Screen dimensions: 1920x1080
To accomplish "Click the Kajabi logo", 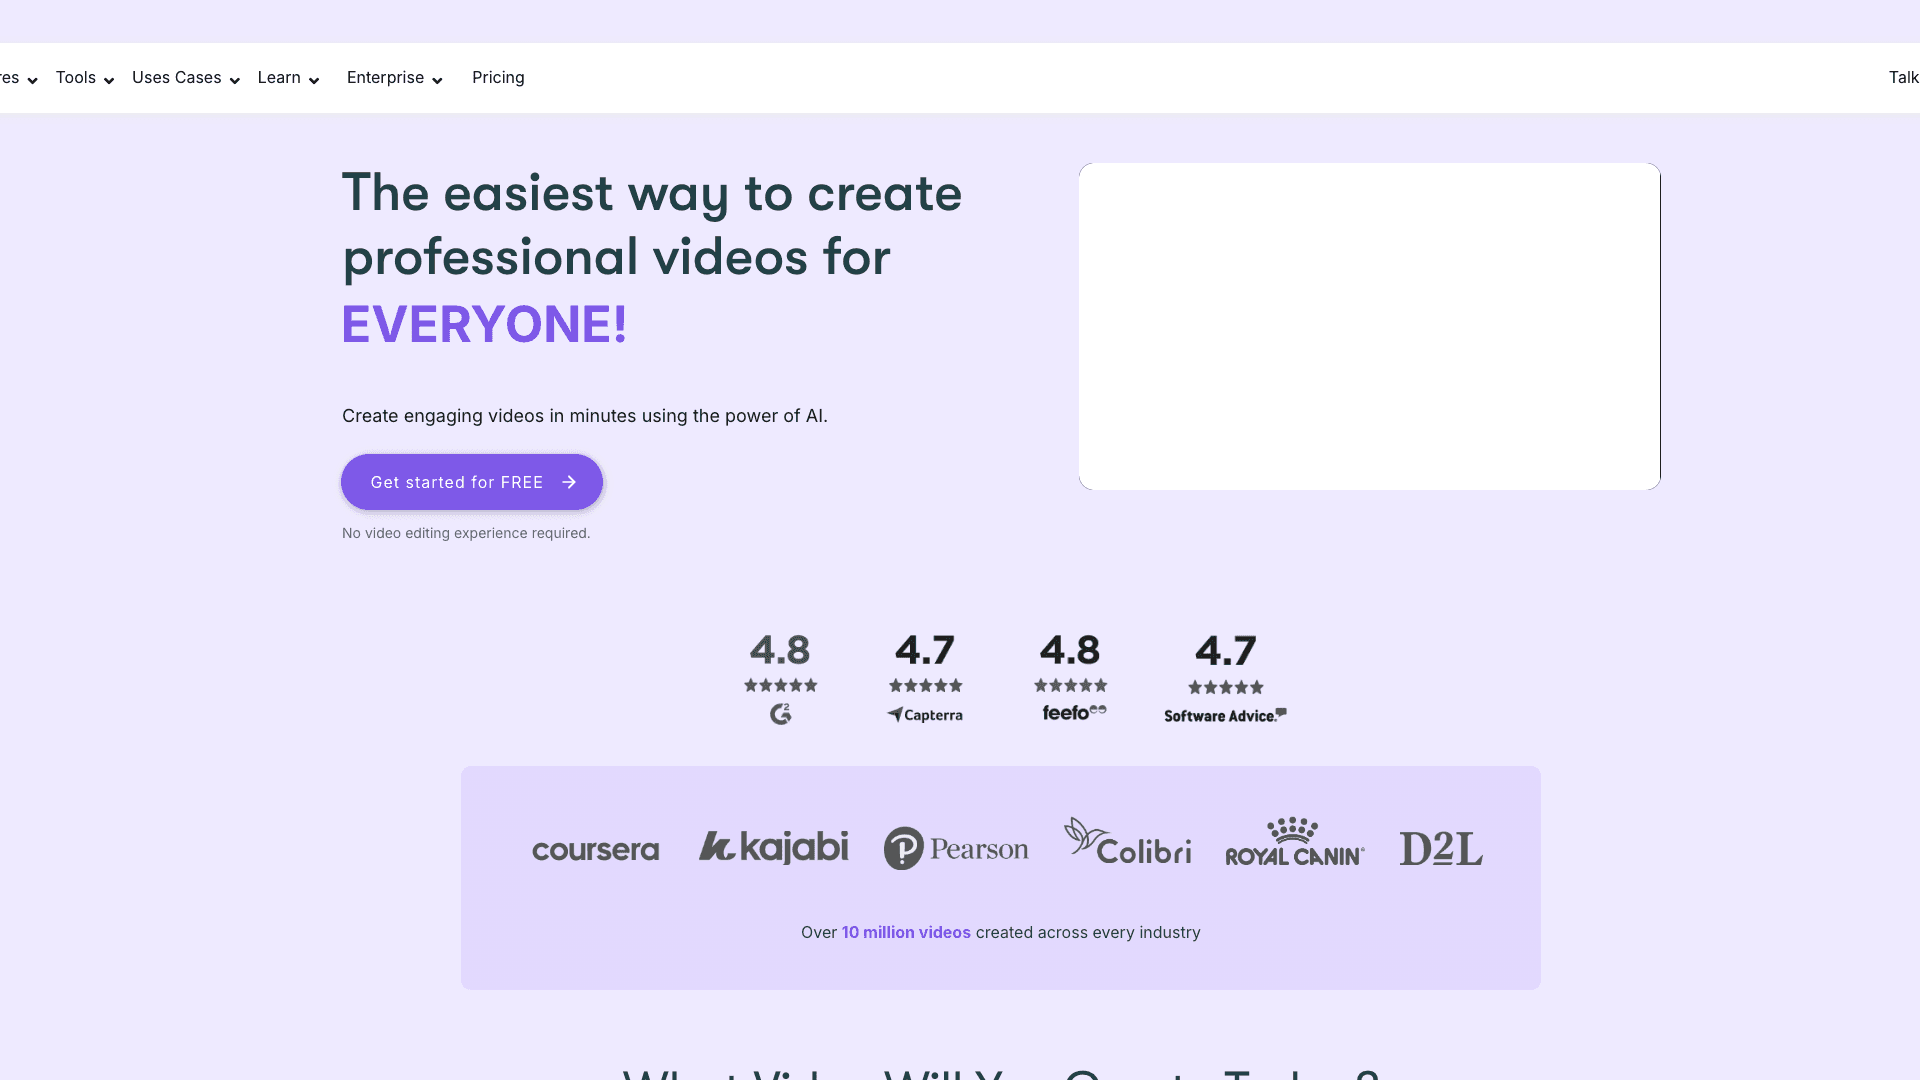I will 773,847.
